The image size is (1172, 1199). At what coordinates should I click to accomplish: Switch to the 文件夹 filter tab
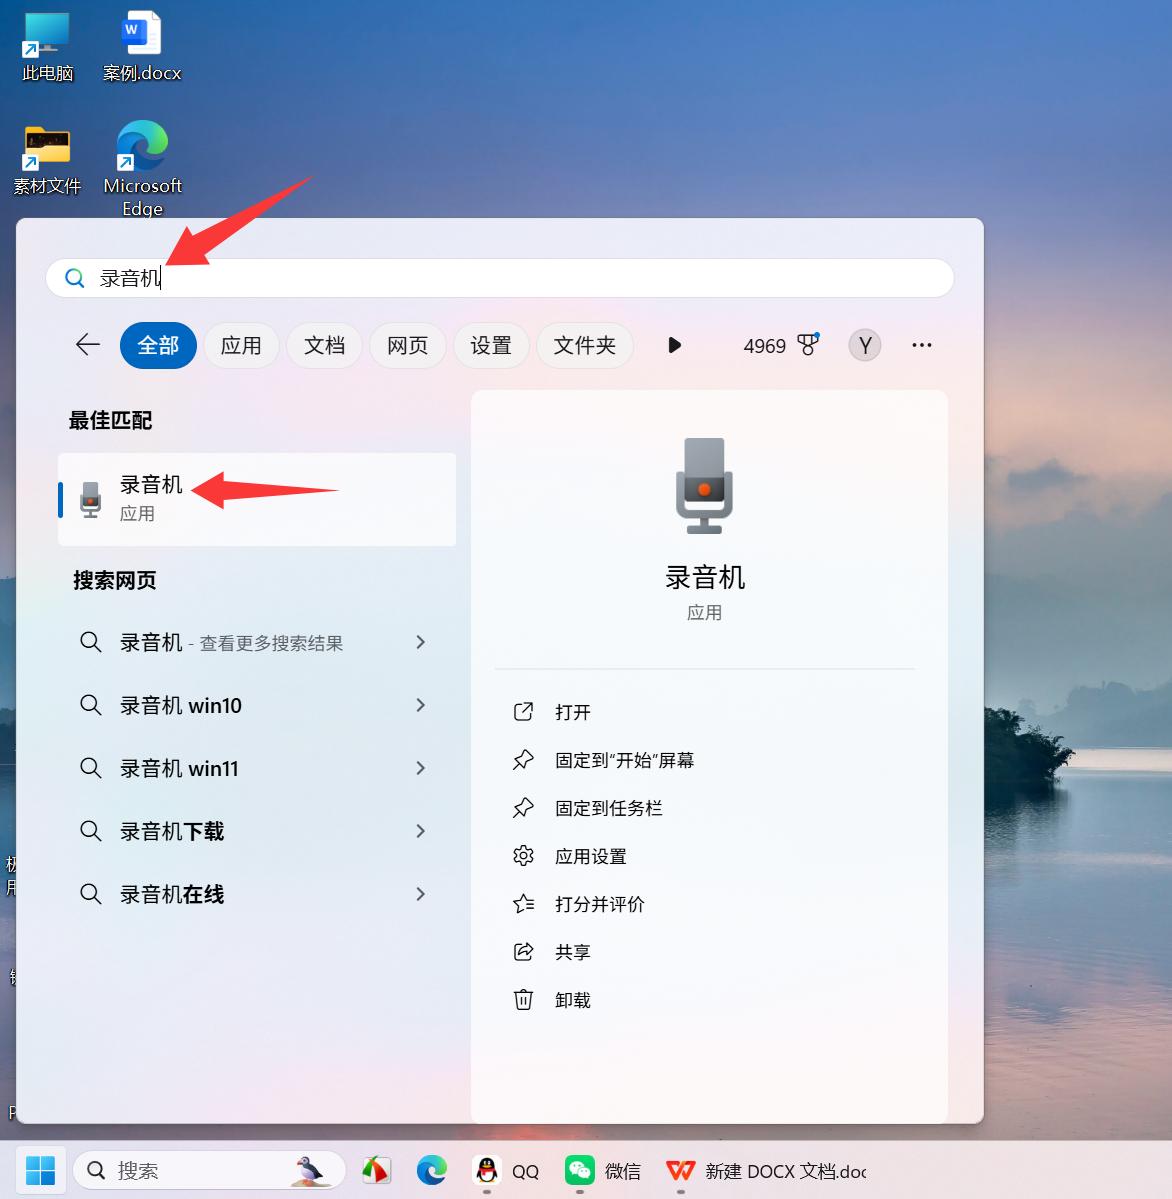(x=585, y=346)
